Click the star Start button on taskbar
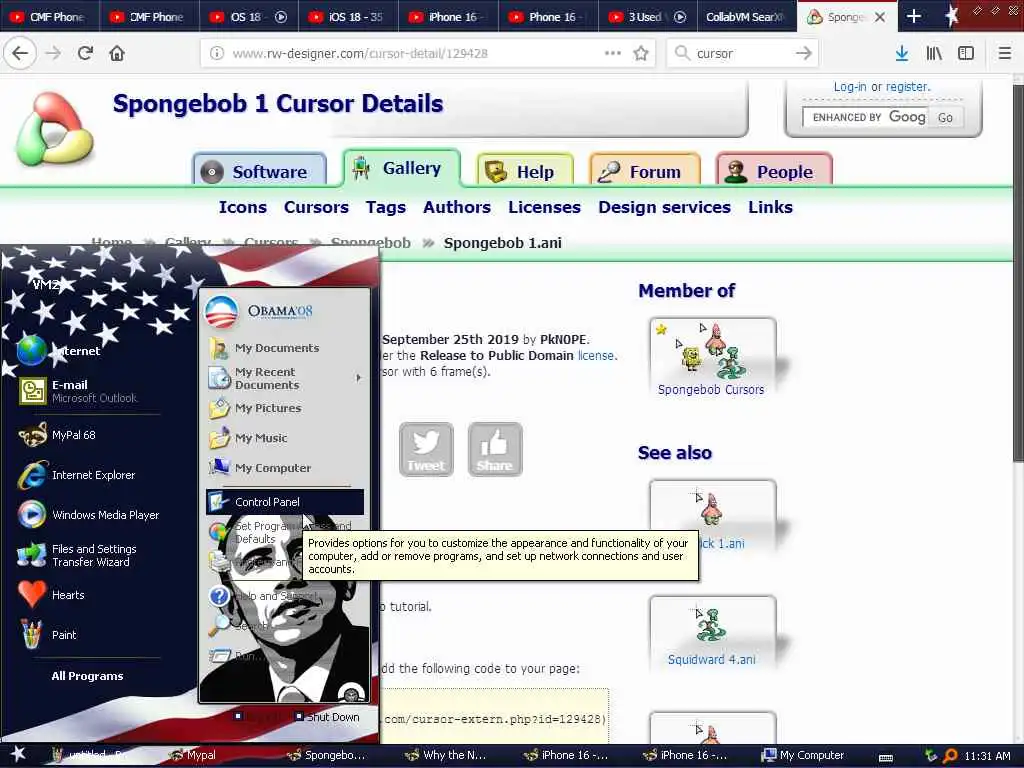 18,755
